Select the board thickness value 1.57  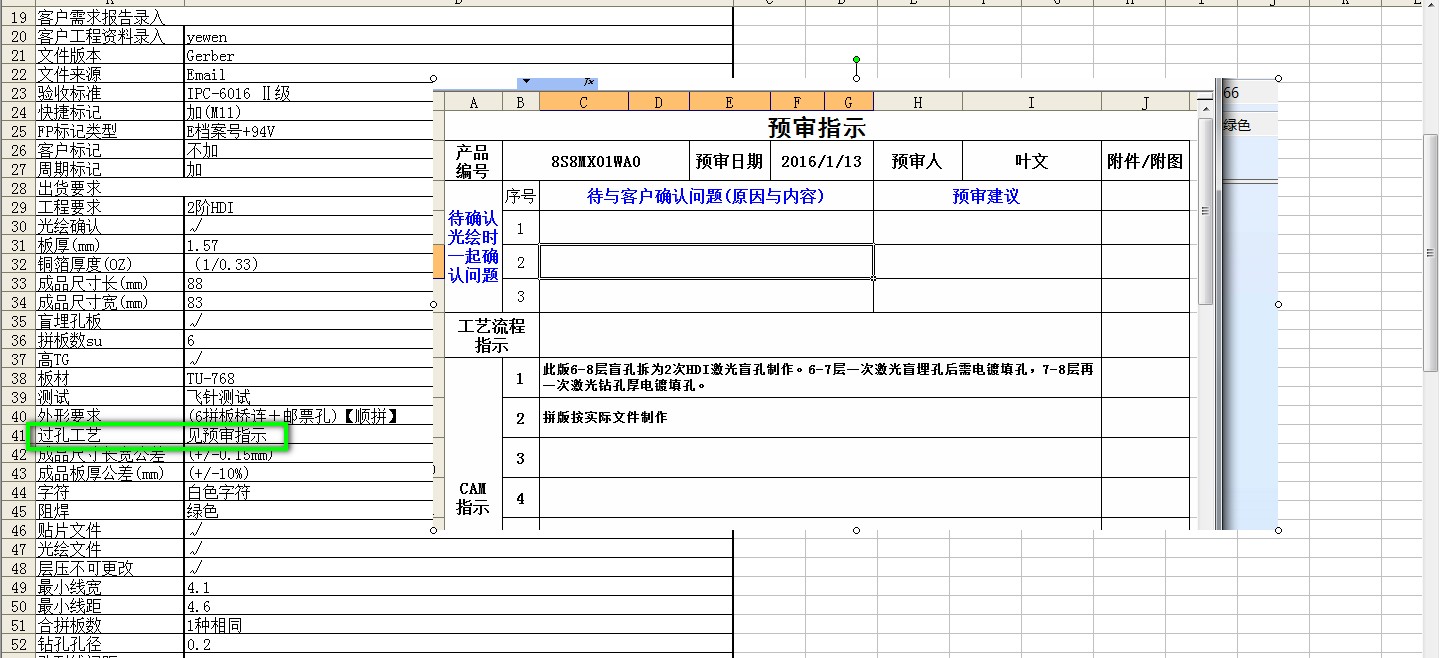[x=310, y=245]
